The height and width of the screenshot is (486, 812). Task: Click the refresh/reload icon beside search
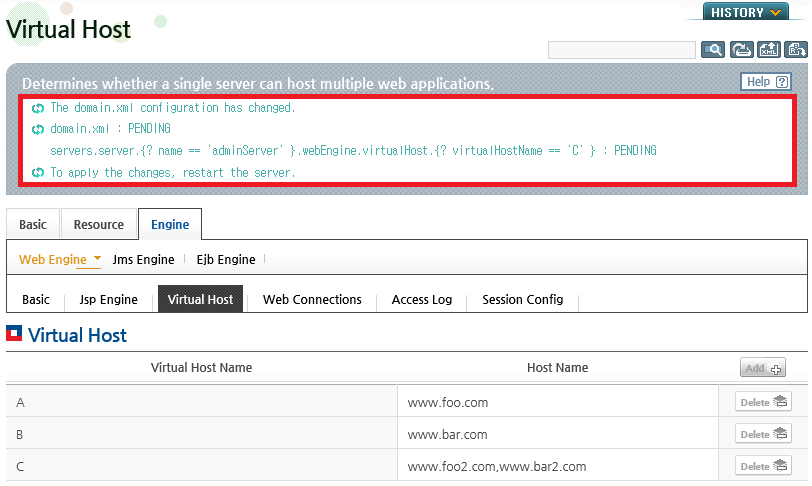742,50
